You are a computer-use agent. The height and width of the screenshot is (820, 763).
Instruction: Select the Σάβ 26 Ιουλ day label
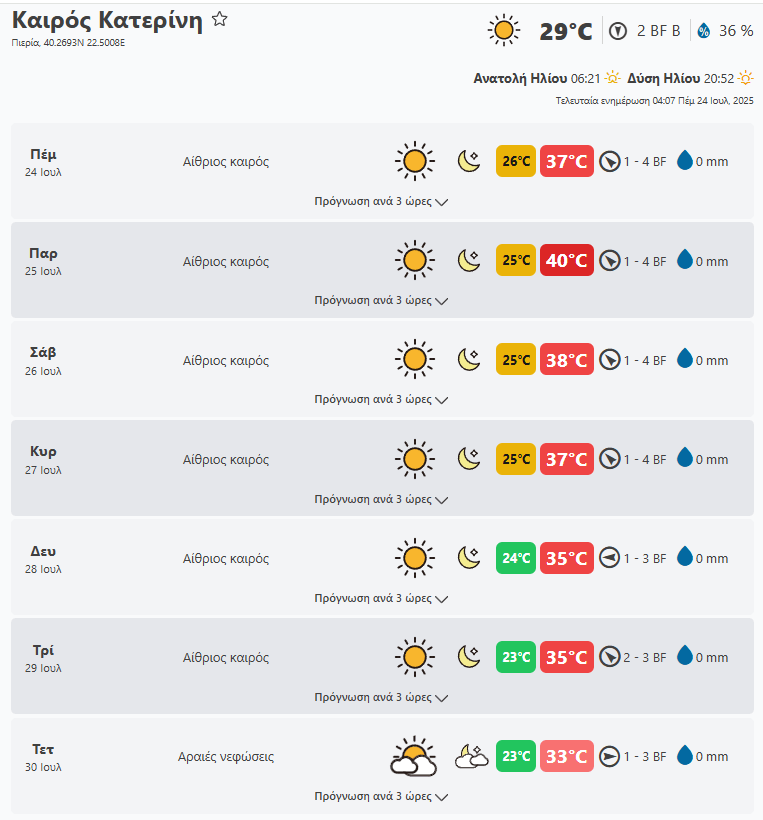coord(44,360)
